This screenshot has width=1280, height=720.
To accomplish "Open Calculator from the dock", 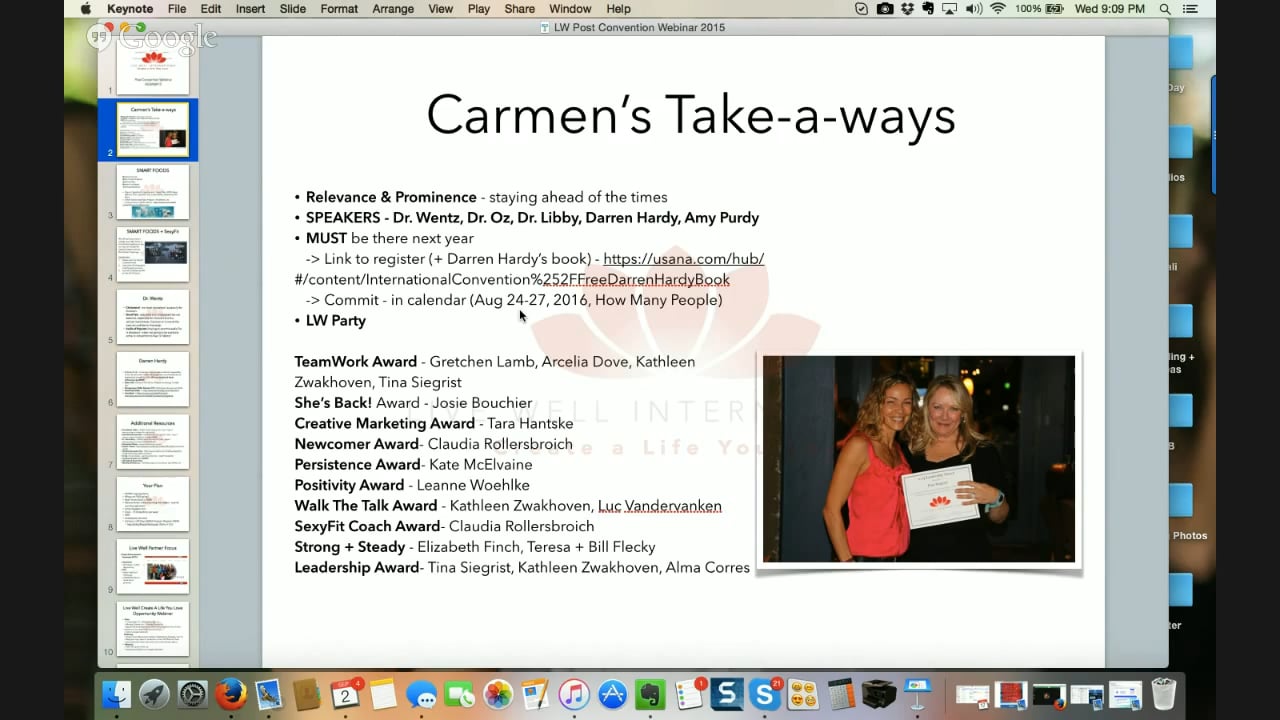I will click(x=841, y=694).
